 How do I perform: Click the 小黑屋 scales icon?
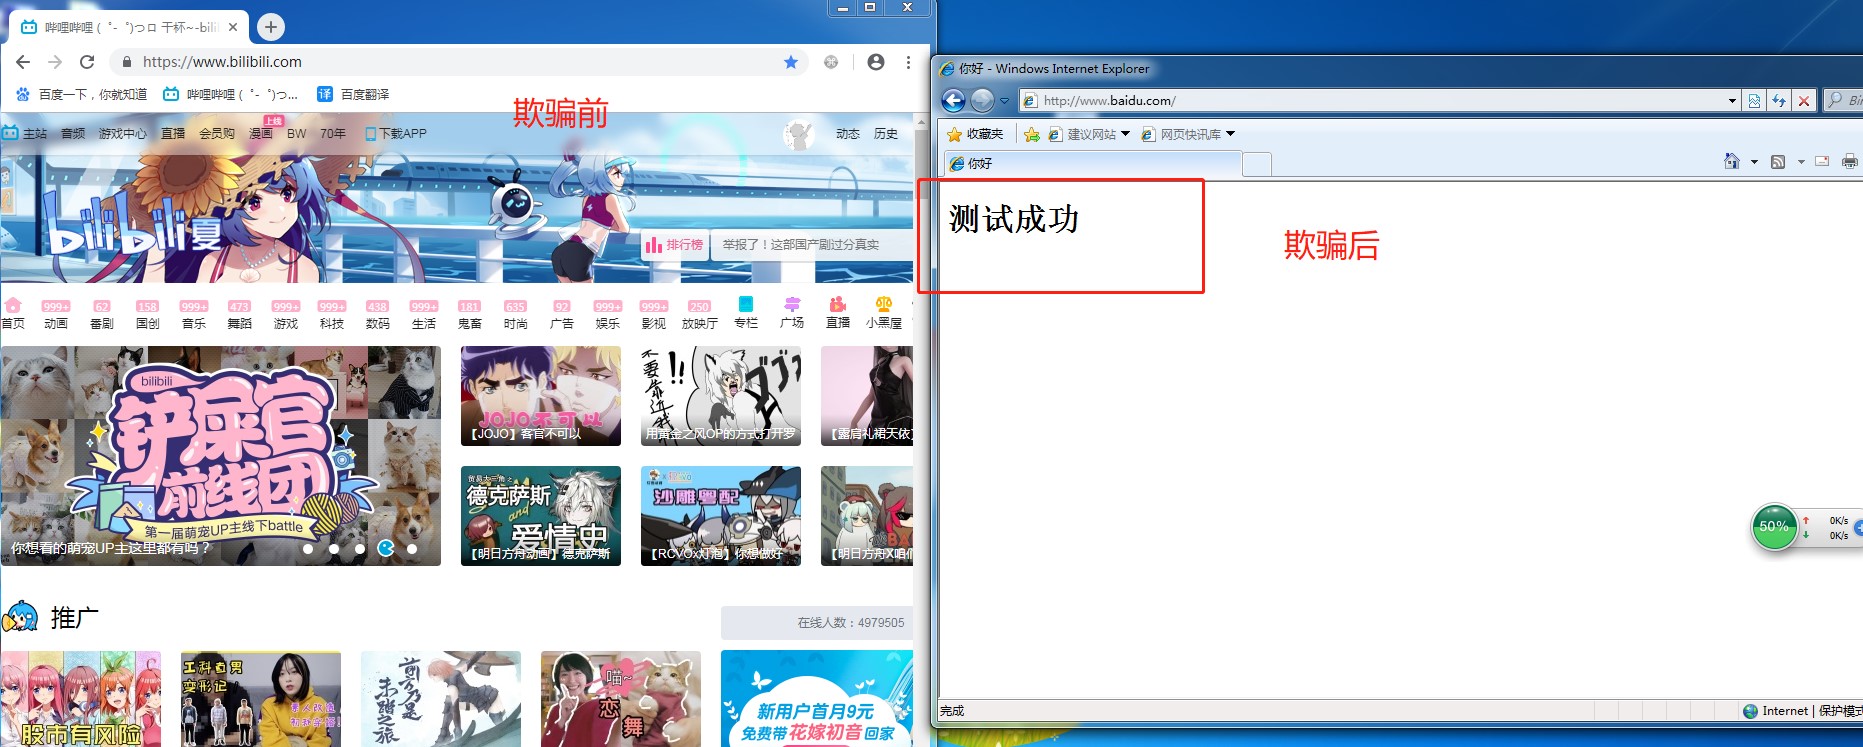[884, 313]
